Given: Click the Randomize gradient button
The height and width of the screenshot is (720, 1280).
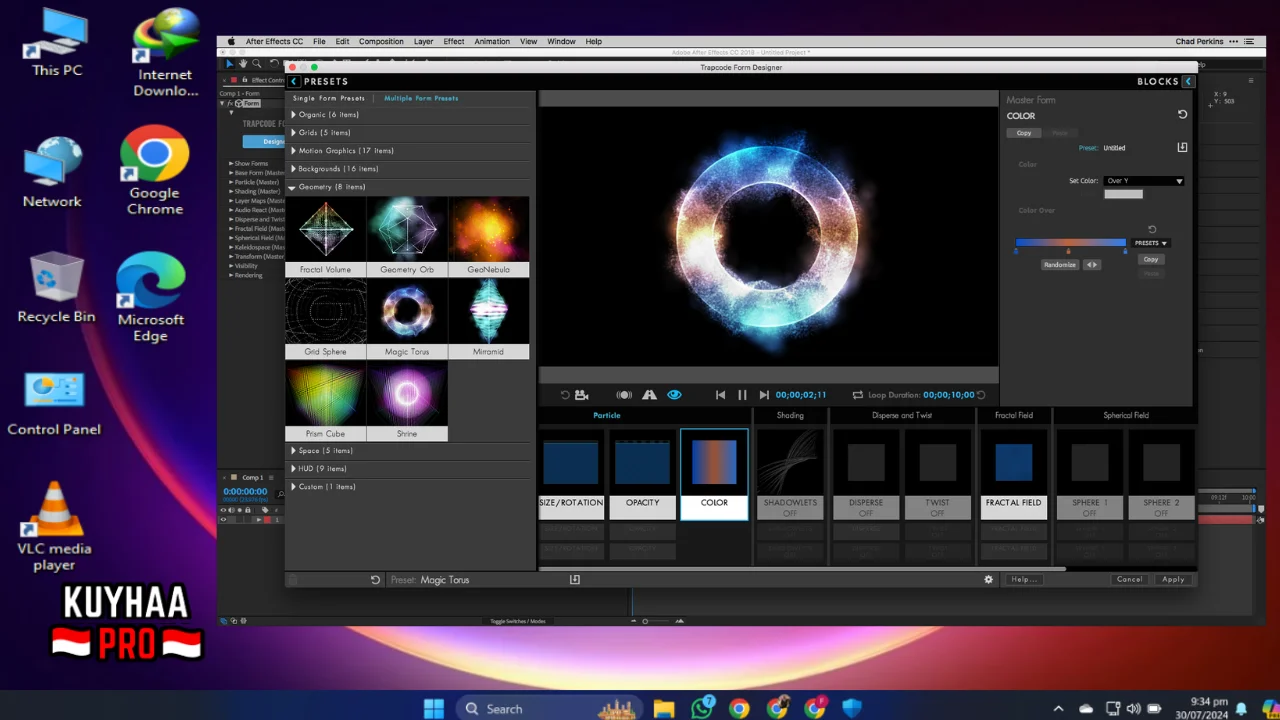Looking at the screenshot, I should (x=1059, y=265).
